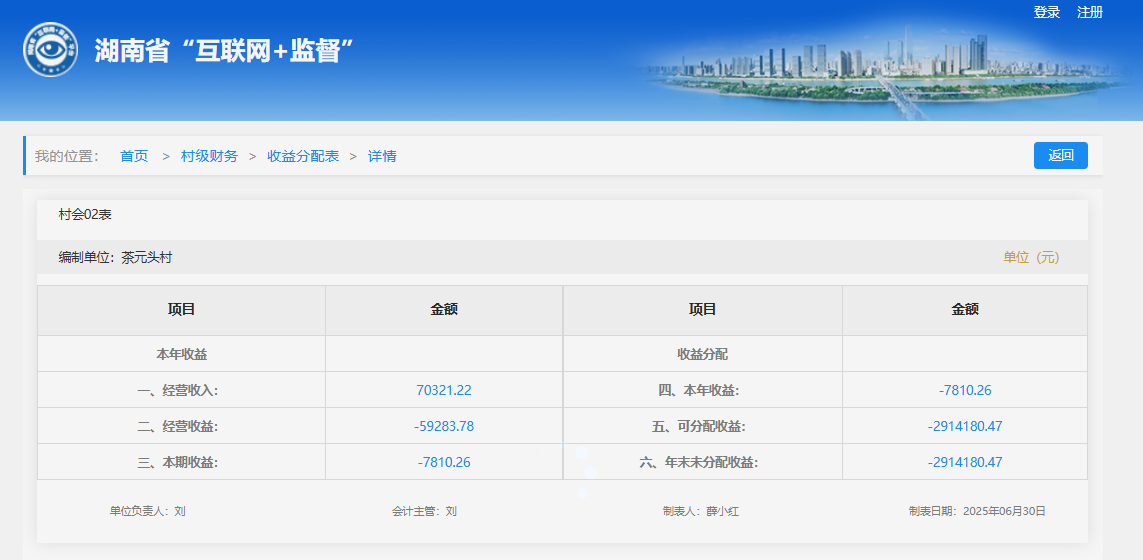Click the 本年收益 section cell
The height and width of the screenshot is (560, 1143).
coord(182,354)
